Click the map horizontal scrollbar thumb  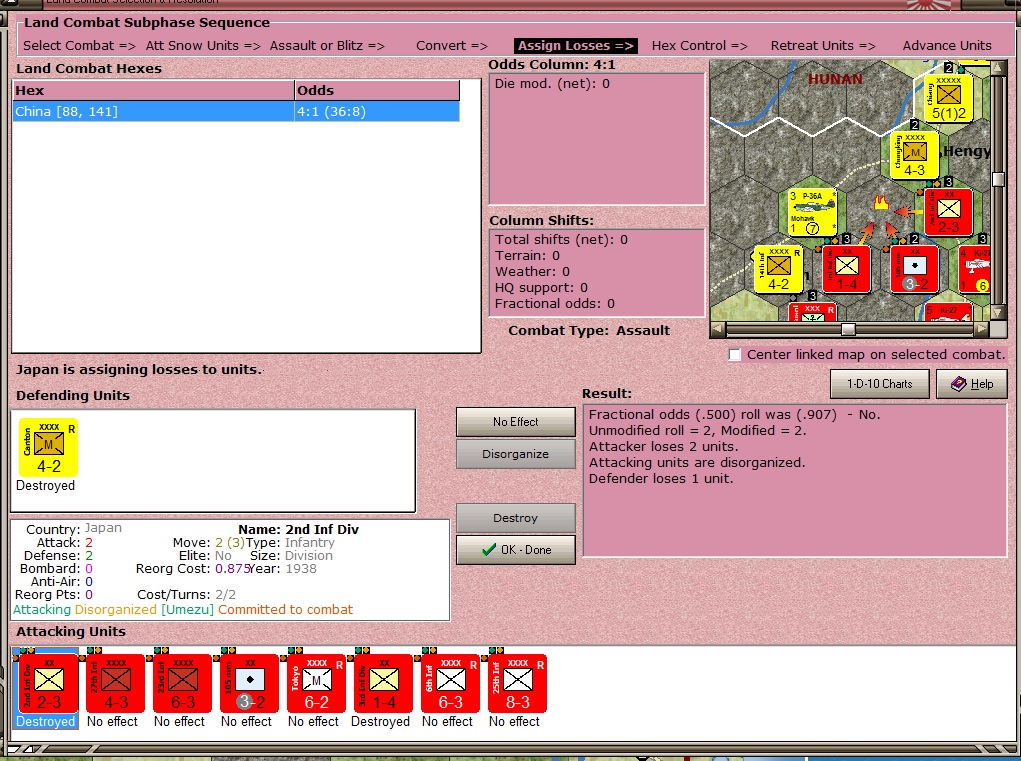pos(848,329)
